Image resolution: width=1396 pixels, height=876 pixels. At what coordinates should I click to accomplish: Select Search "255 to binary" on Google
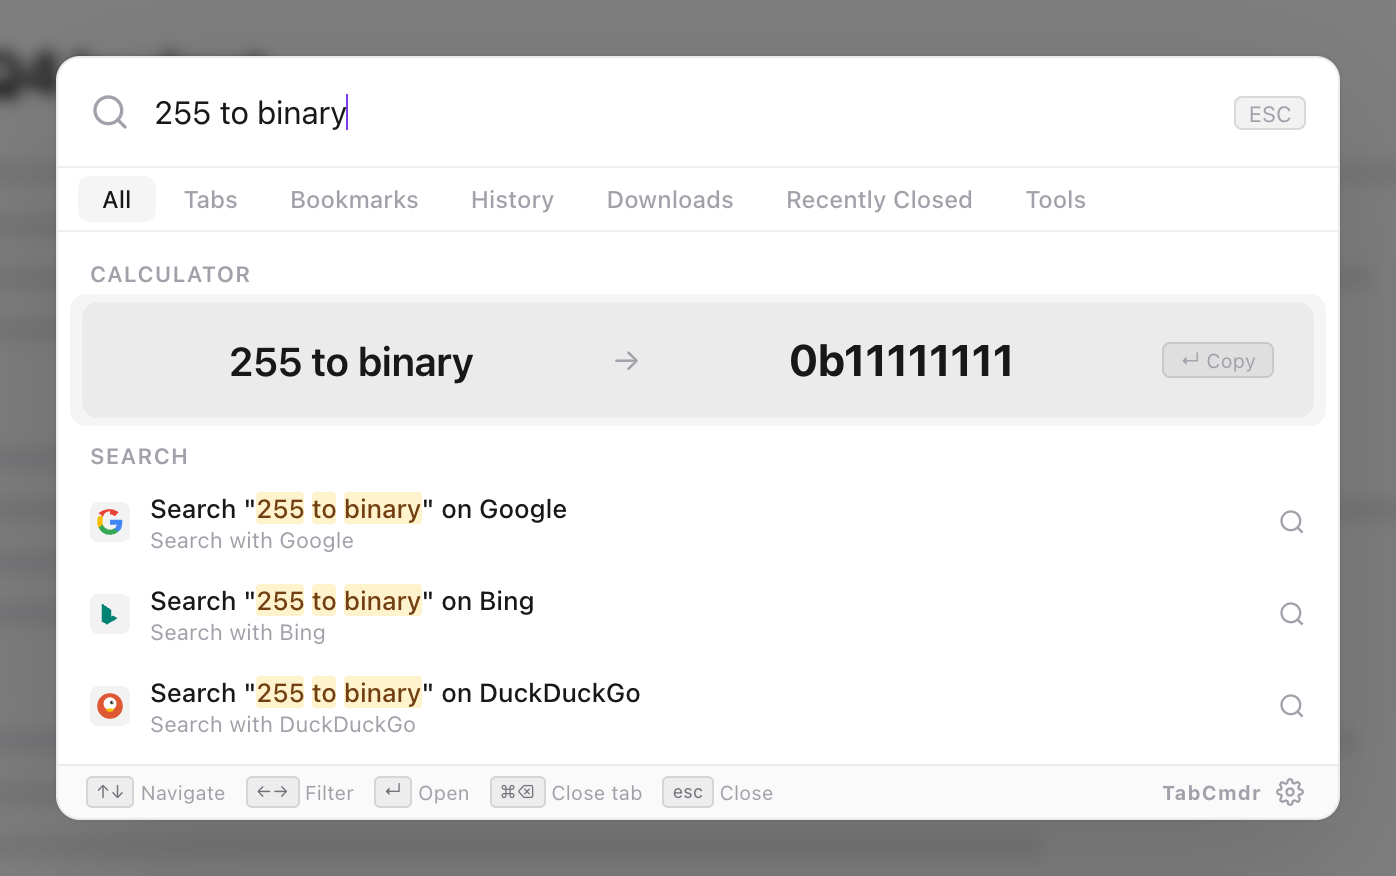tap(698, 522)
